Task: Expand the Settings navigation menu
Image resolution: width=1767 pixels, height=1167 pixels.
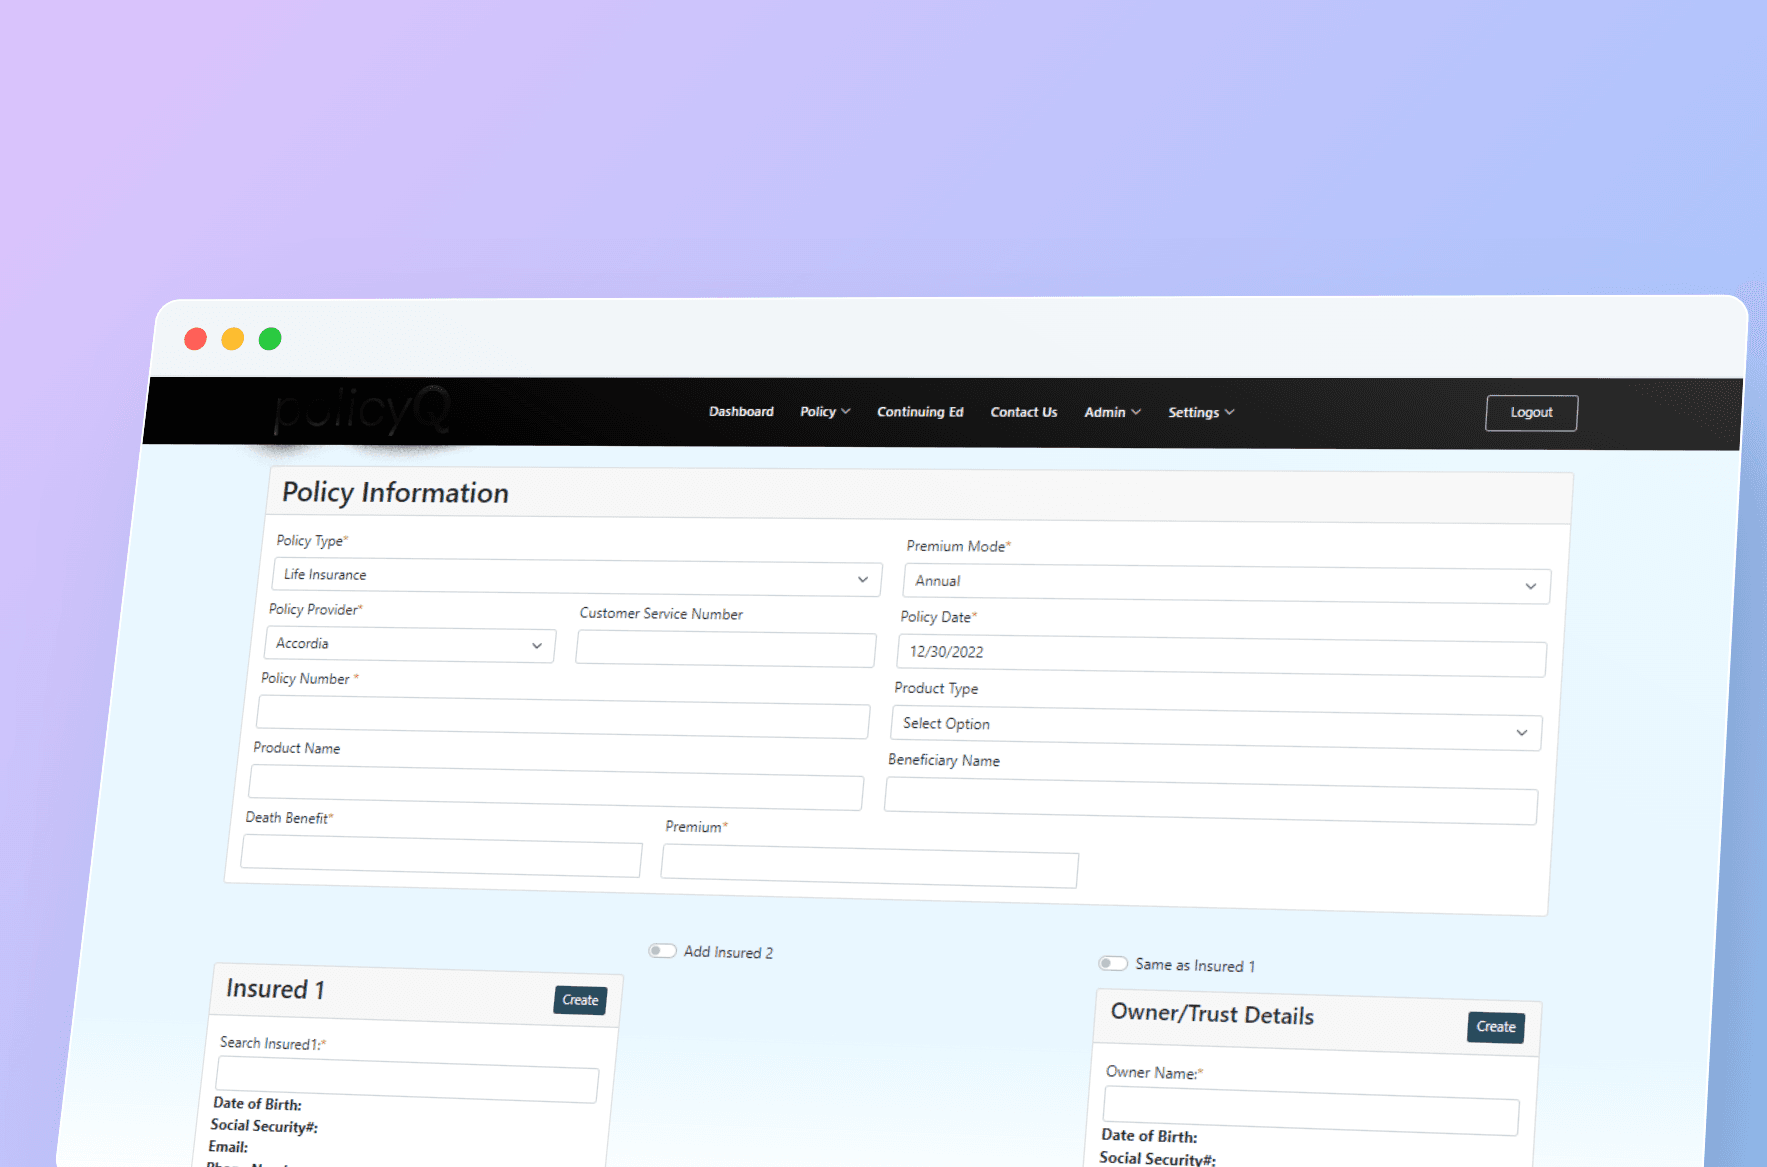Action: pos(1200,413)
